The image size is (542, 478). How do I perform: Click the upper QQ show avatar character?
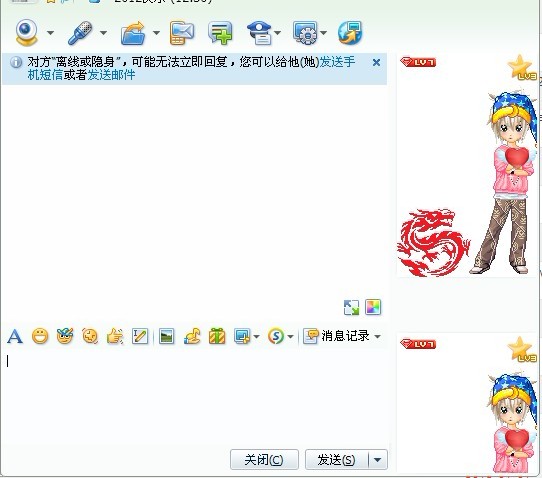[506, 182]
